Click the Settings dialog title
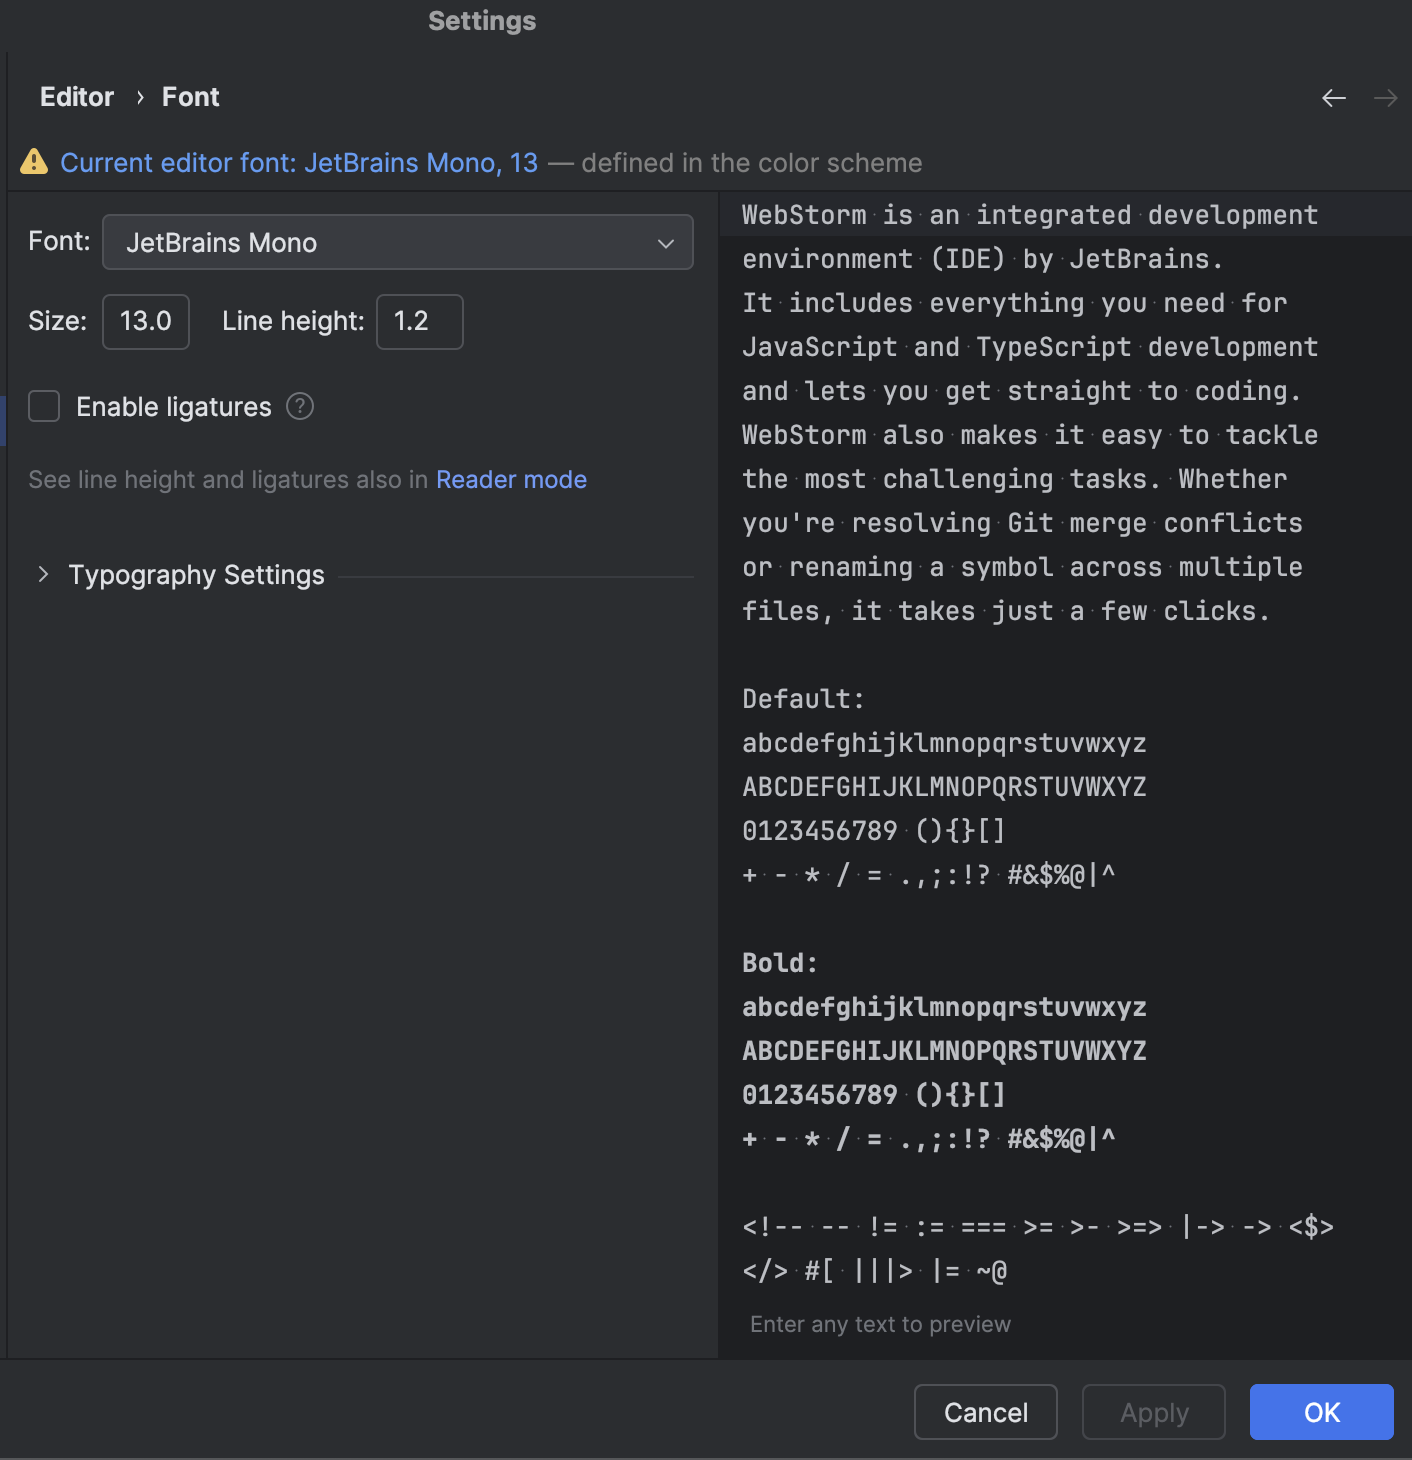Image resolution: width=1412 pixels, height=1460 pixels. click(481, 20)
